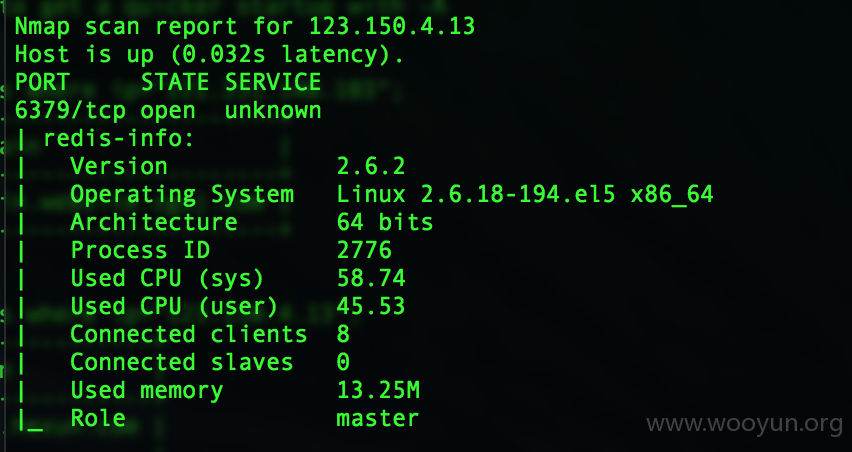Click the Process ID value 2776

tap(364, 250)
